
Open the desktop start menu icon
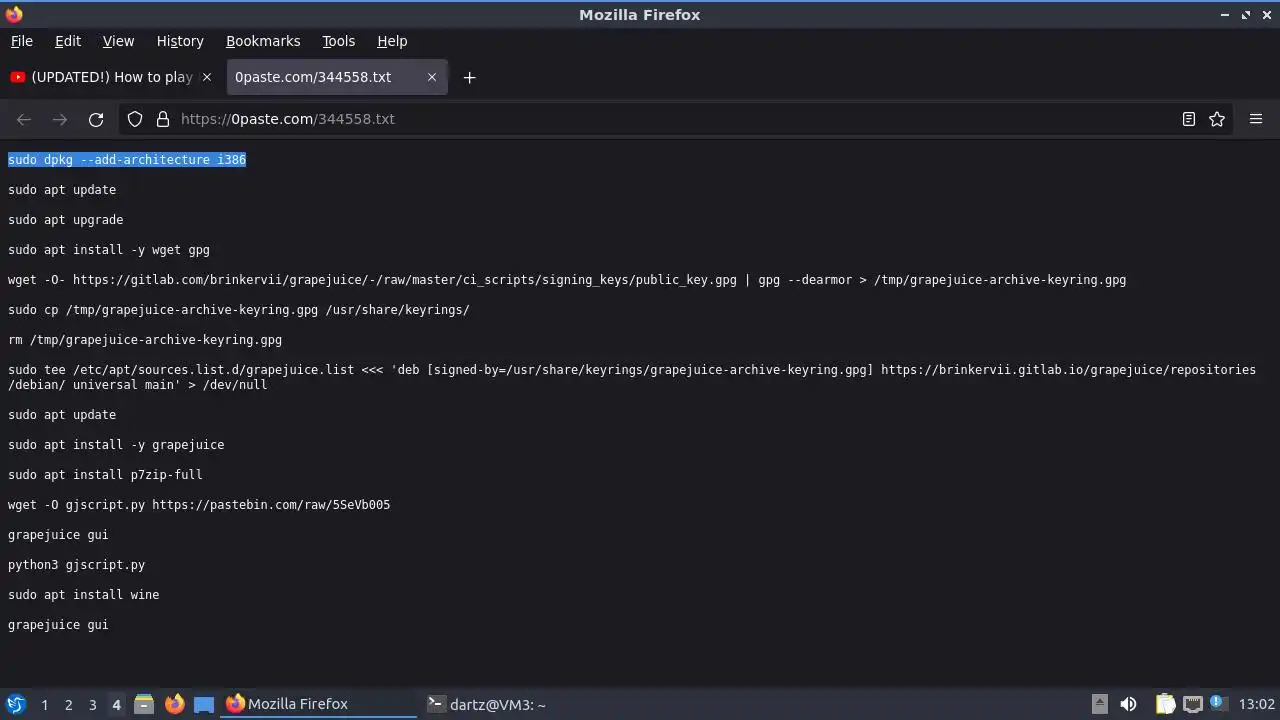pos(15,704)
